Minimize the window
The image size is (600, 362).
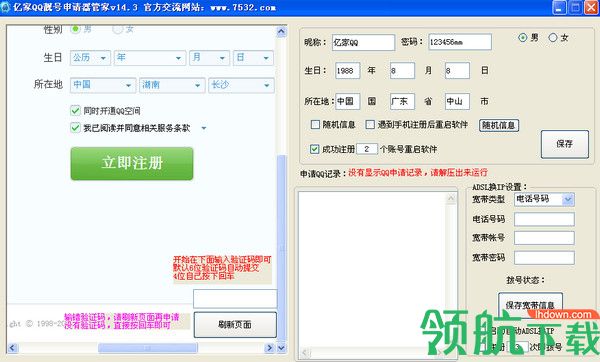click(x=559, y=7)
